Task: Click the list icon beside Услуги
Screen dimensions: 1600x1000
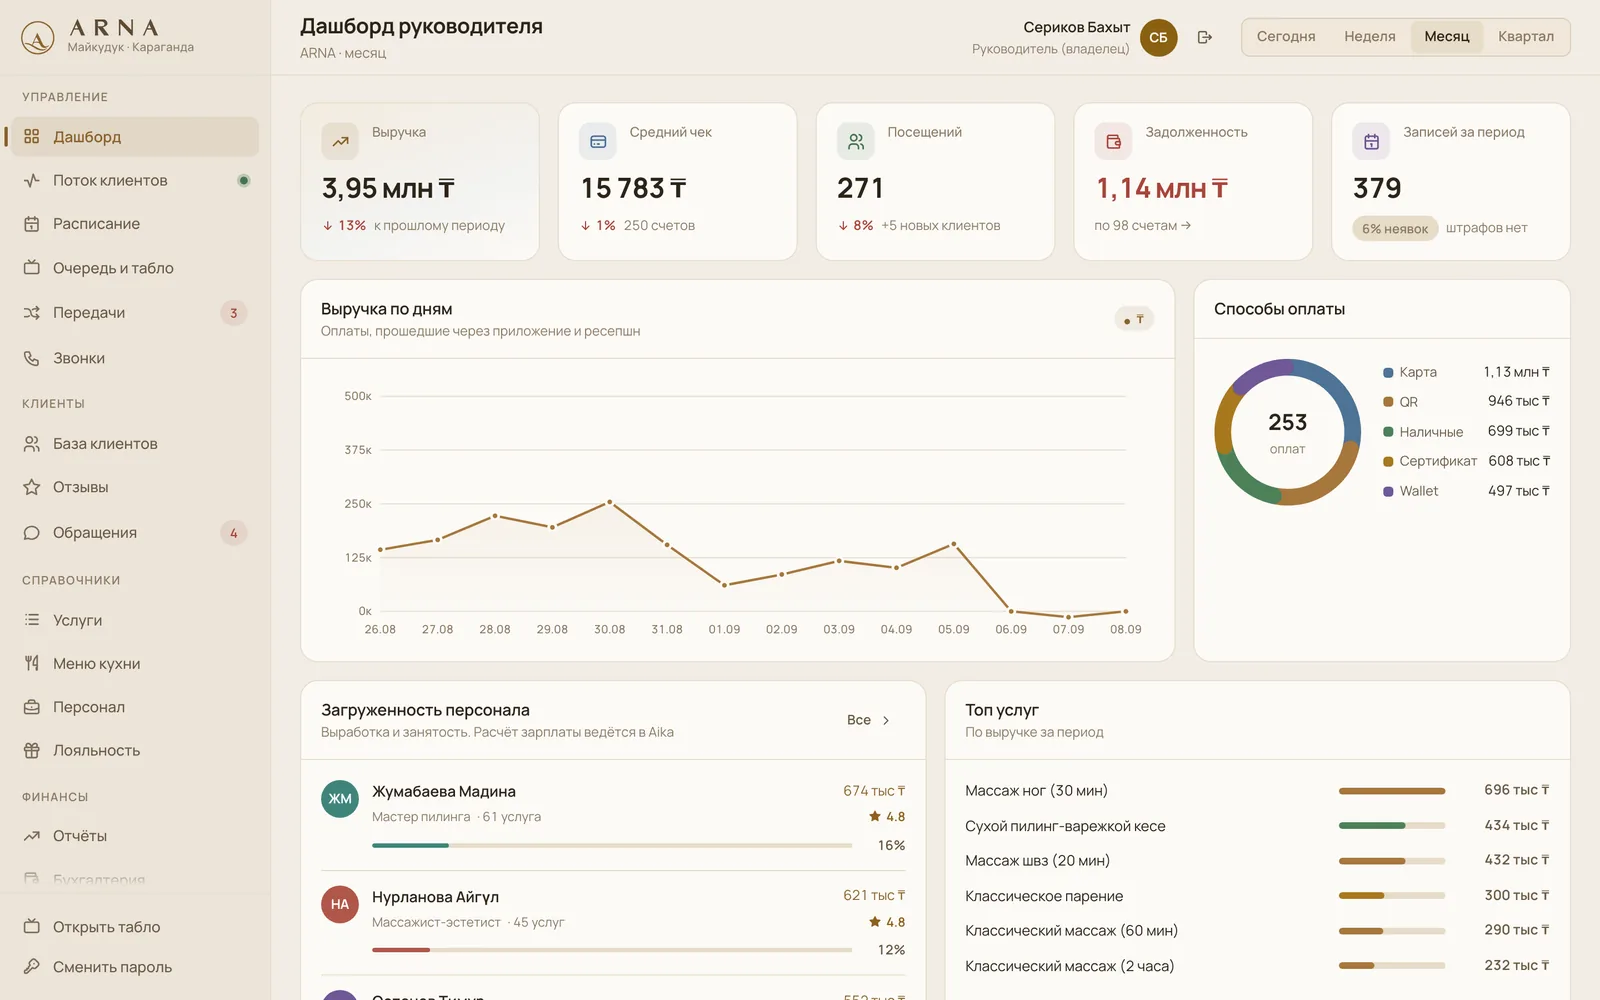Action: (32, 620)
